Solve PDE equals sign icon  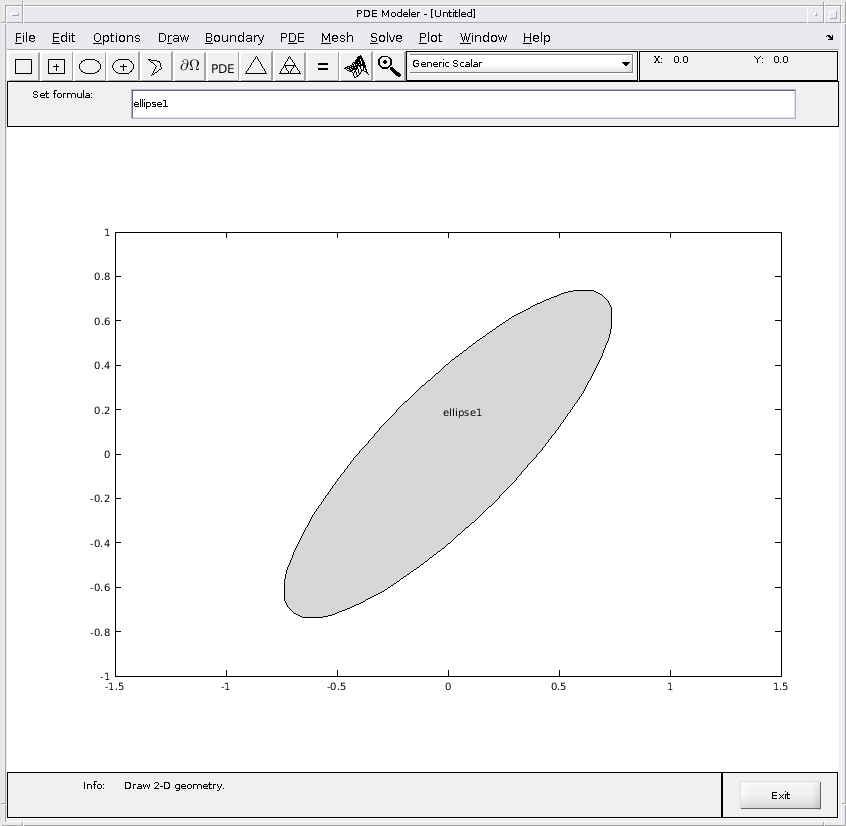coord(323,66)
